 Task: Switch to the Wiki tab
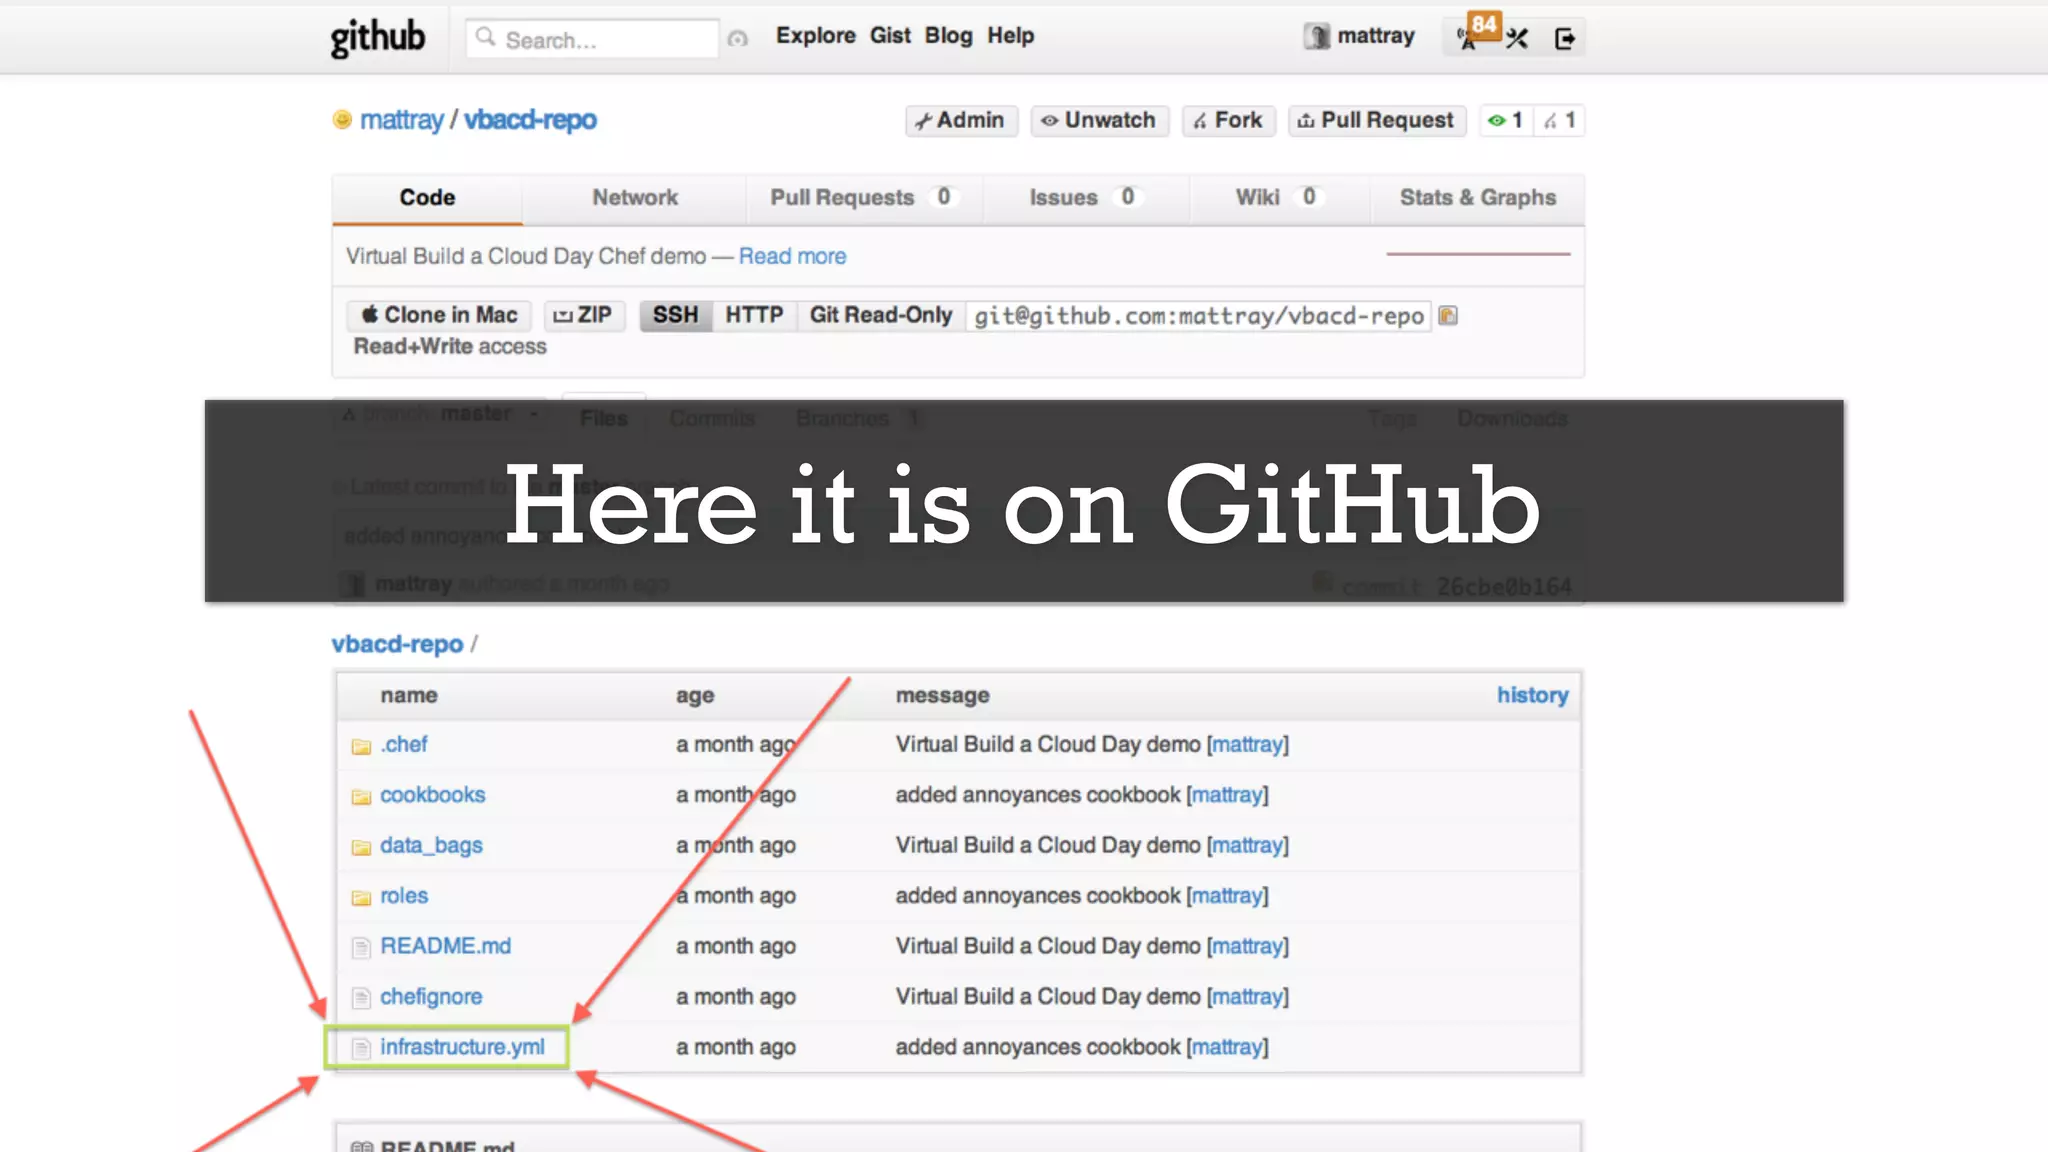click(1279, 198)
